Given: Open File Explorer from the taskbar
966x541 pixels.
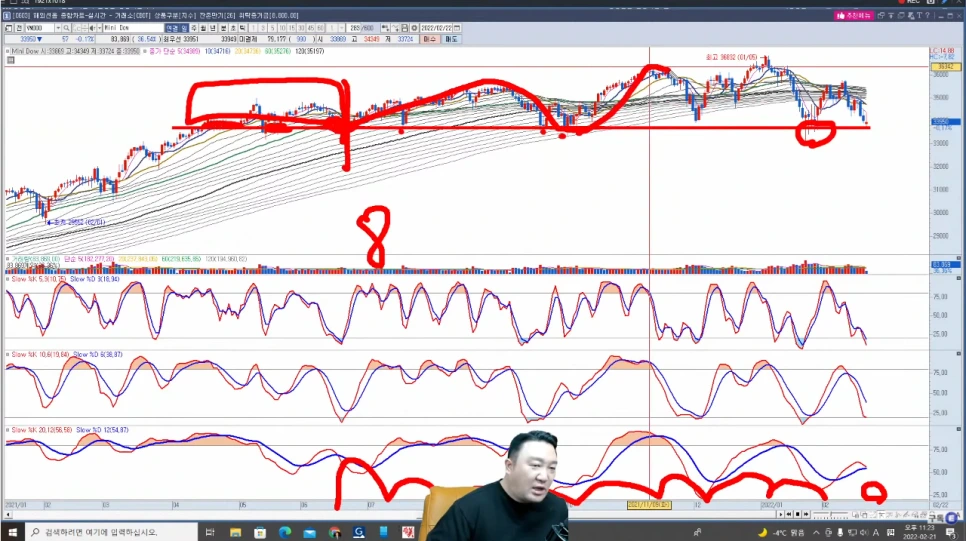Looking at the screenshot, I should click(235, 532).
